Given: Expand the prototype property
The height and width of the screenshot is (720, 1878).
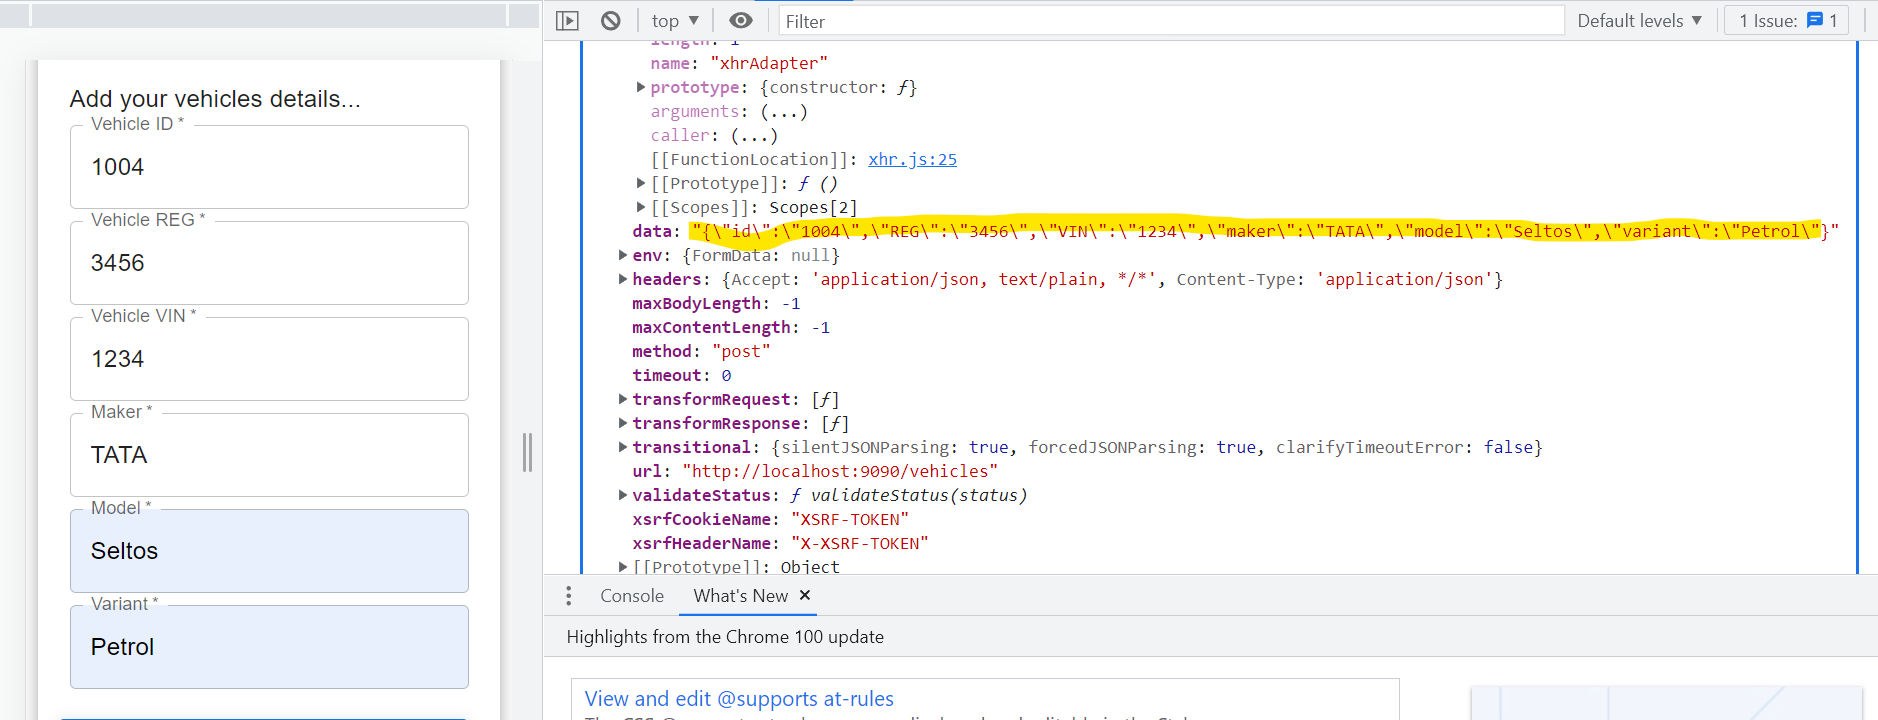Looking at the screenshot, I should (641, 88).
